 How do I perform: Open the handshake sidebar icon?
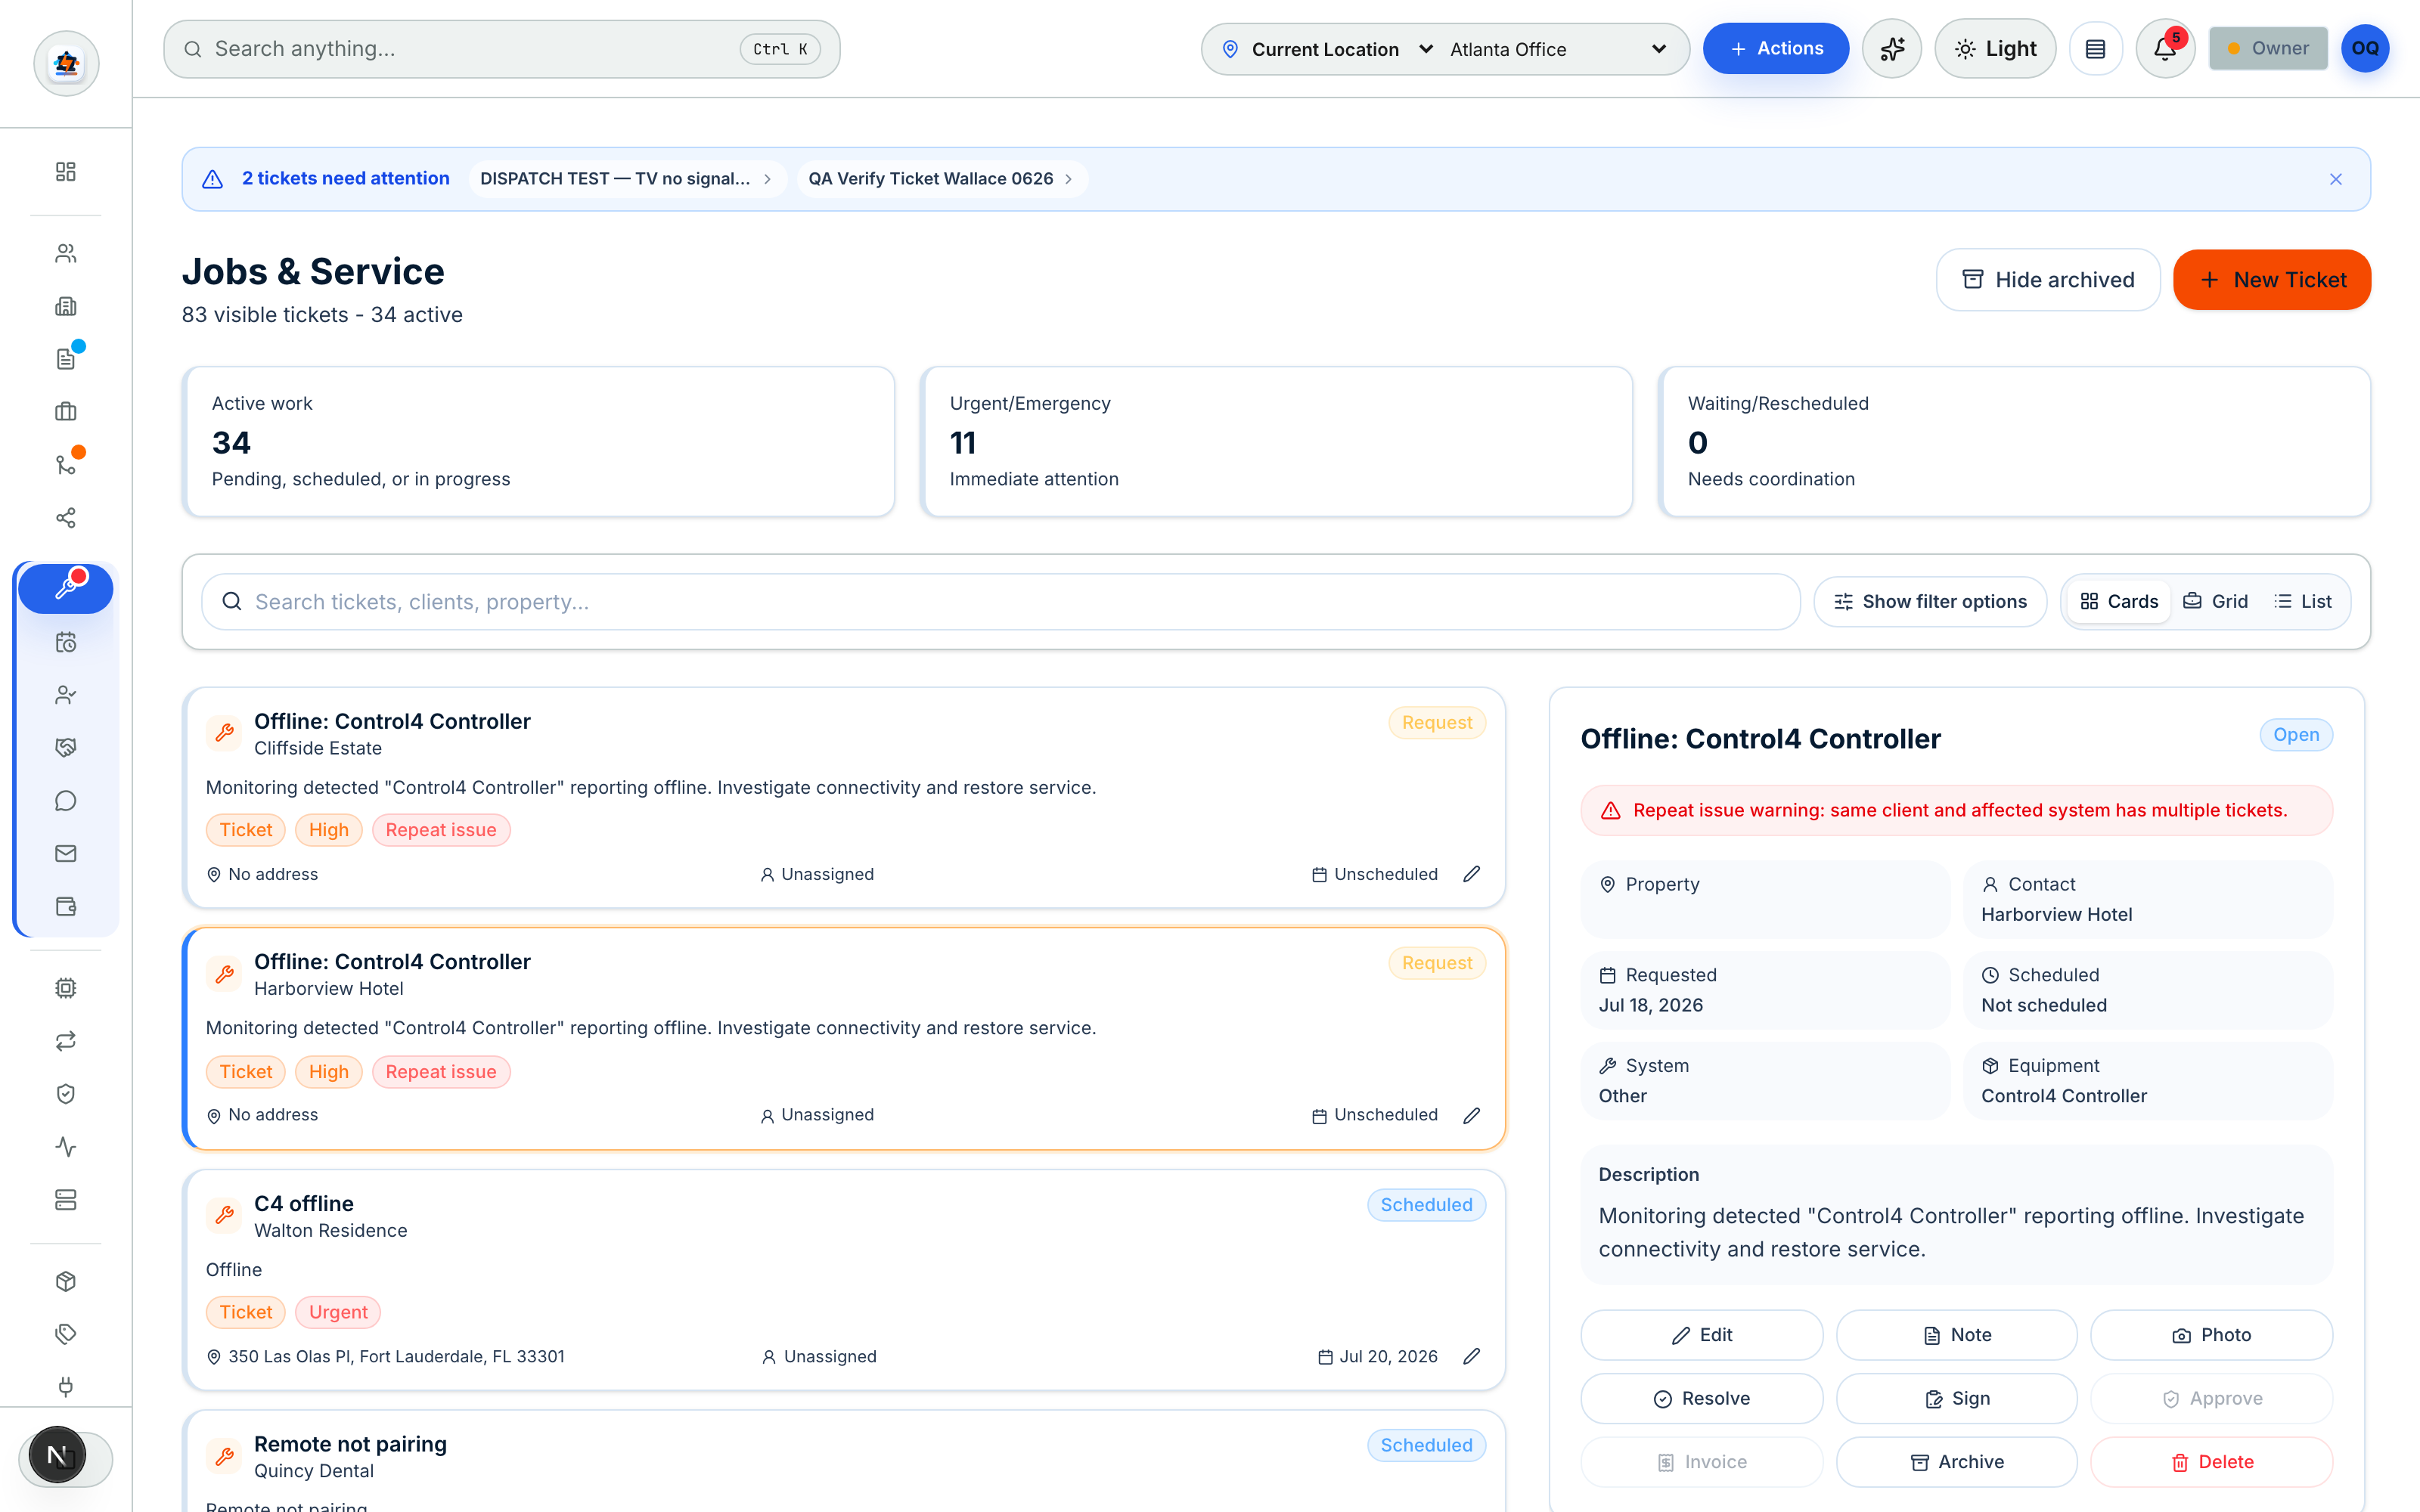tap(66, 748)
